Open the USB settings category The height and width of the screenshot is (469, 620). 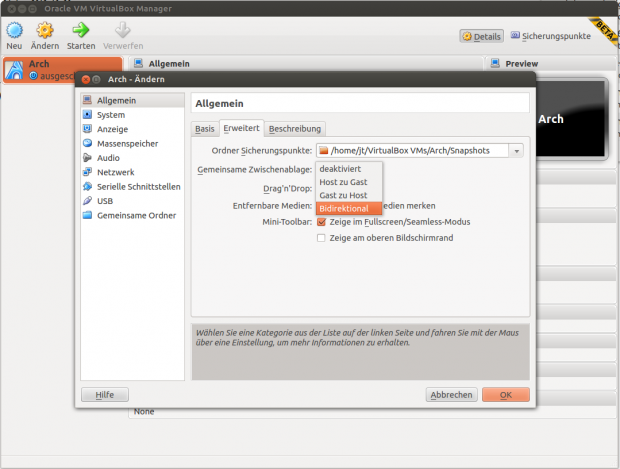[104, 200]
